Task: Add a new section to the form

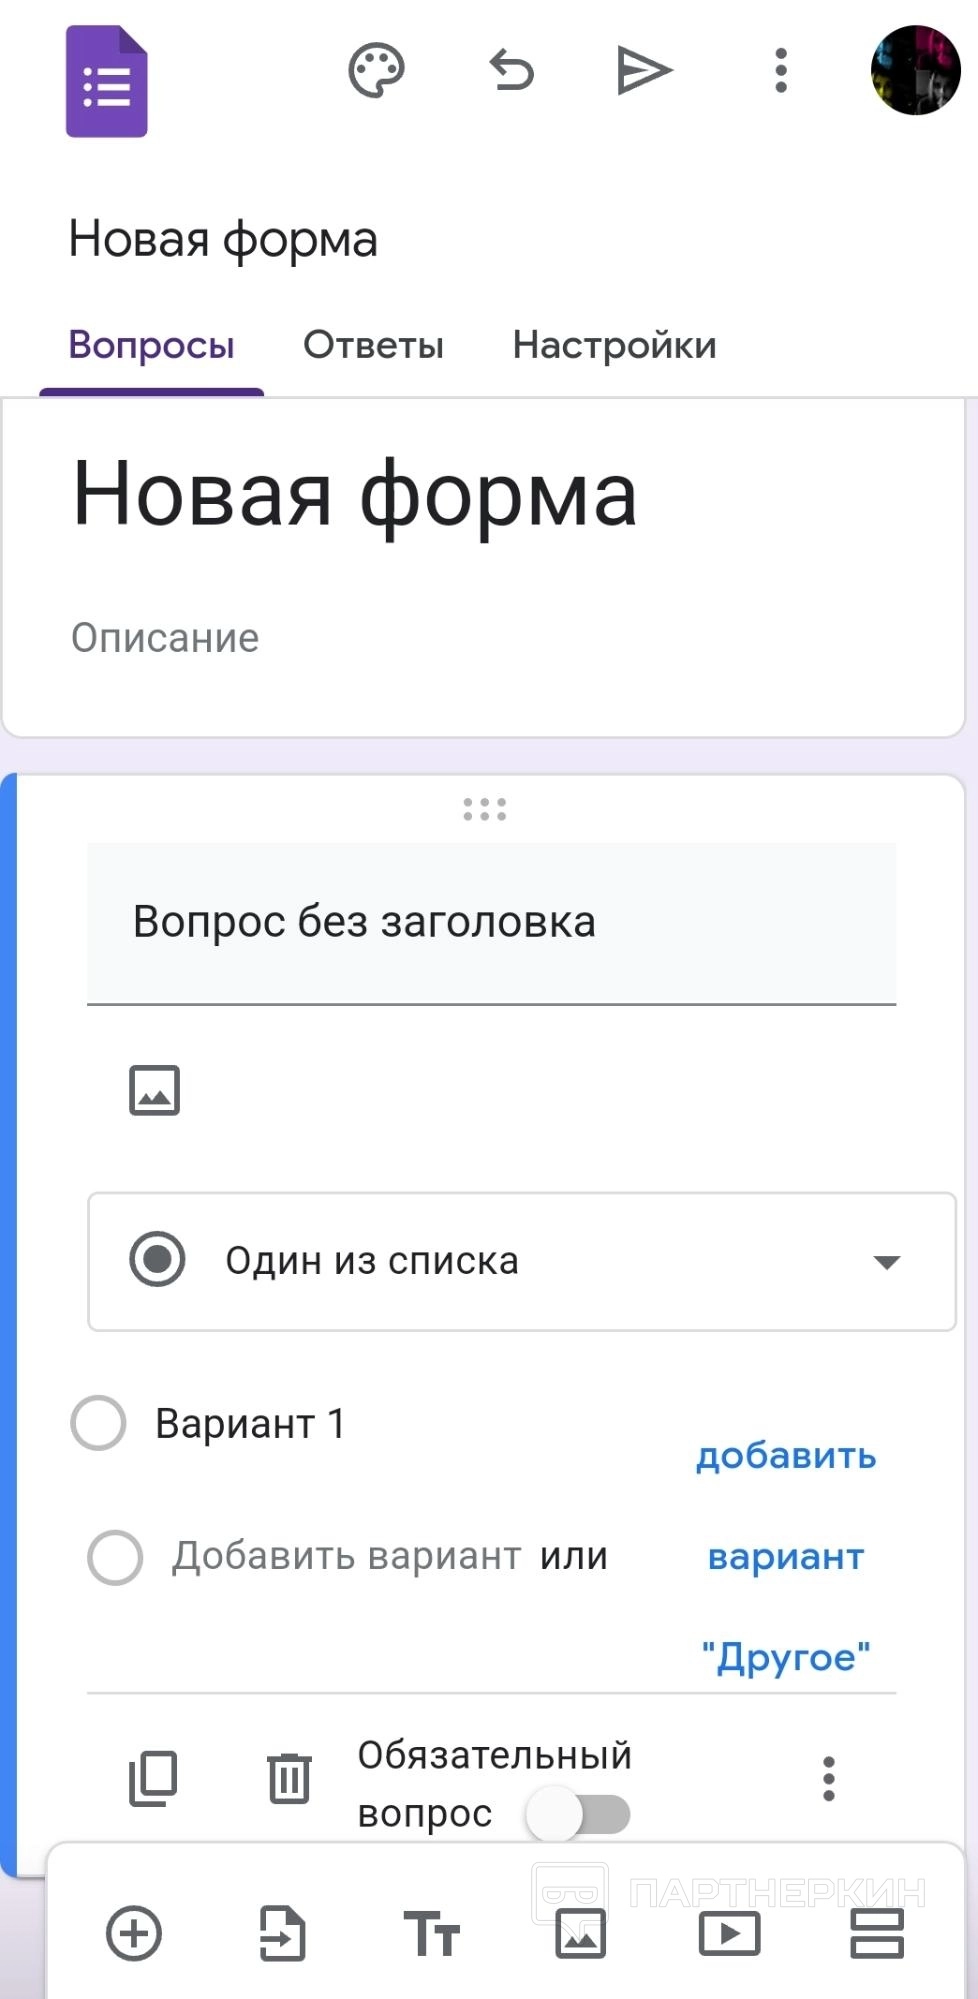Action: tap(877, 1933)
